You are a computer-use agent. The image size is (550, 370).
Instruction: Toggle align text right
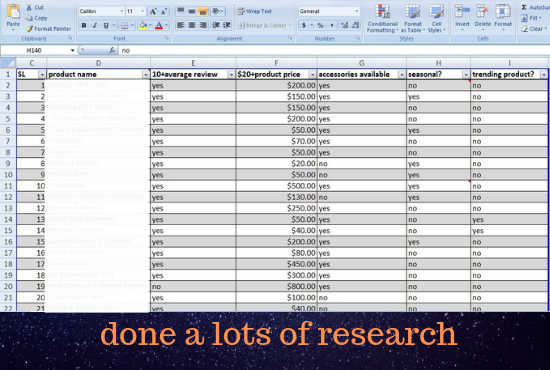(203, 25)
